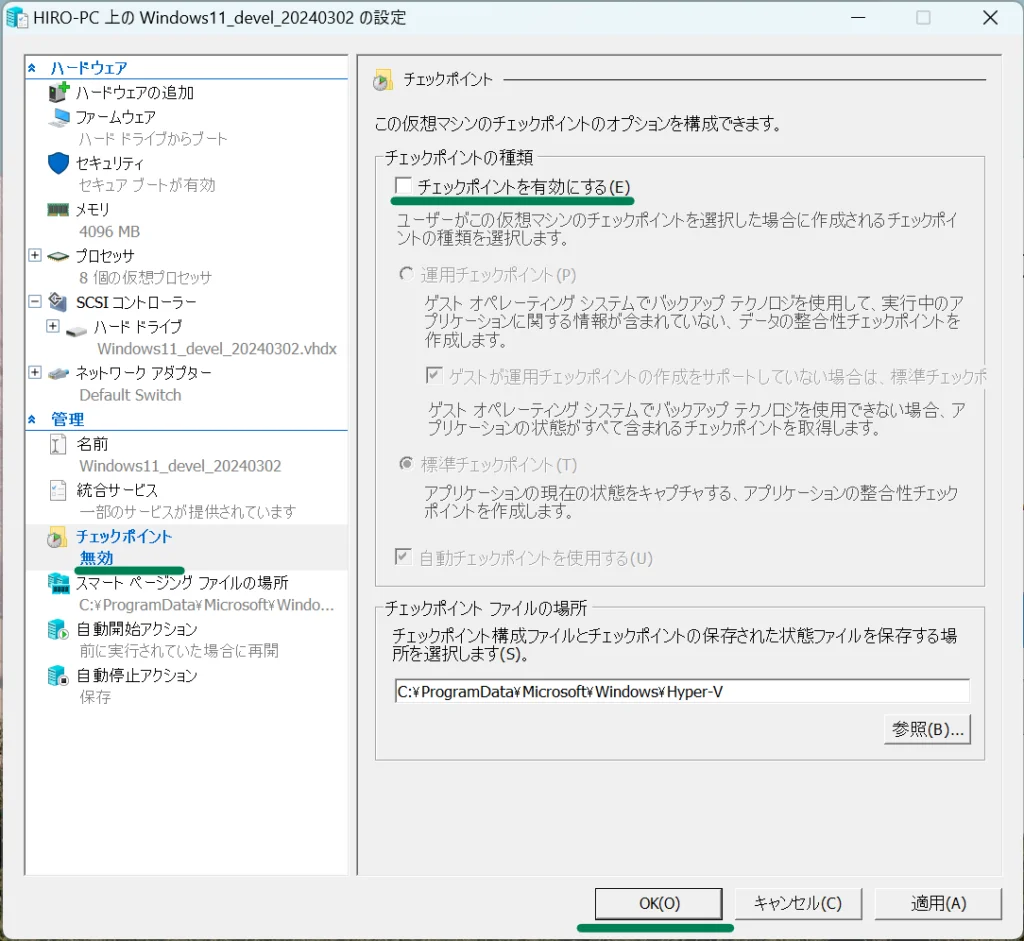This screenshot has height=941, width=1024.
Task: Click the Add Hardware (ハードウェアの追加) icon
Action: pos(59,93)
